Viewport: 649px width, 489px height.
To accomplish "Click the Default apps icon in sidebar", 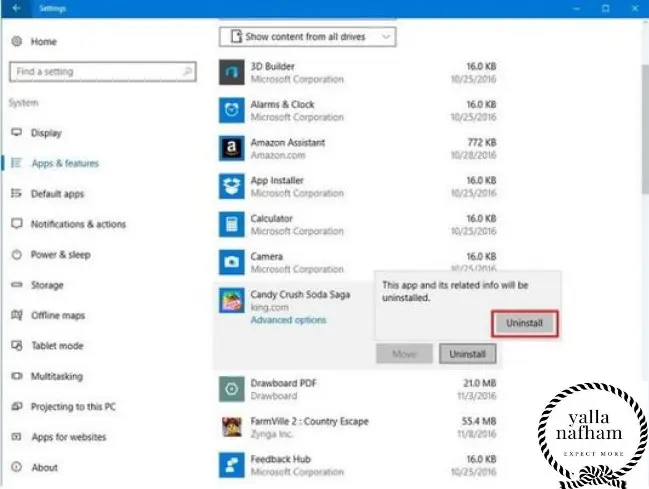I will click(17, 193).
